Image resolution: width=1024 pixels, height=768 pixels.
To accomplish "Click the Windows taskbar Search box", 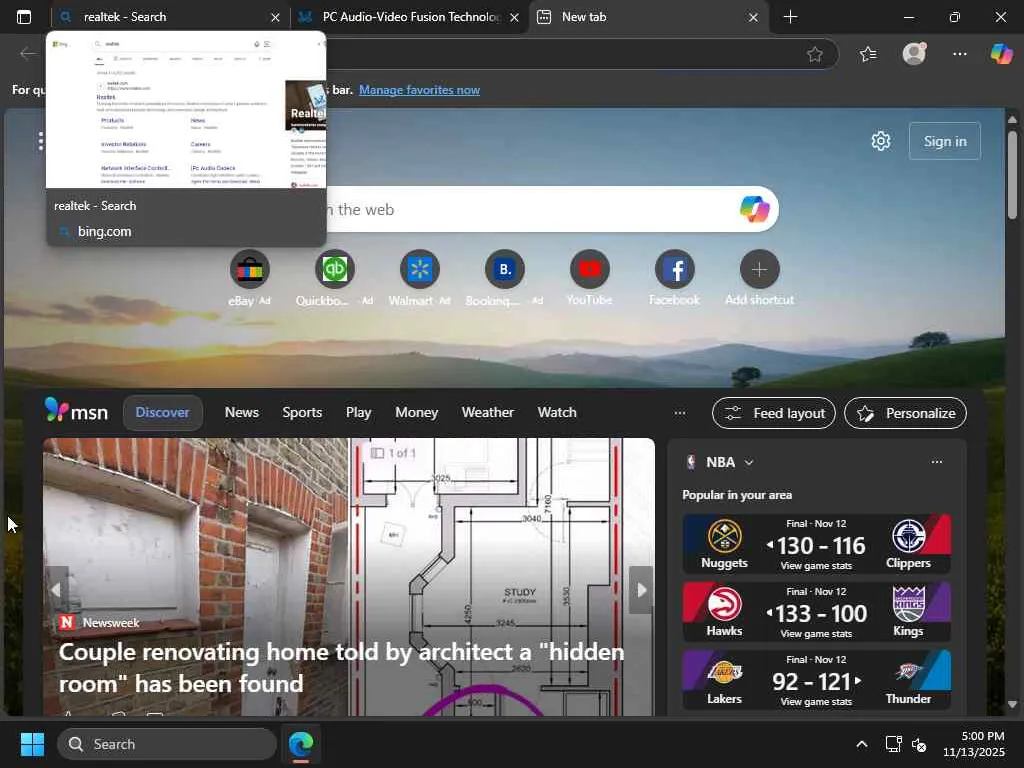I will [167, 744].
